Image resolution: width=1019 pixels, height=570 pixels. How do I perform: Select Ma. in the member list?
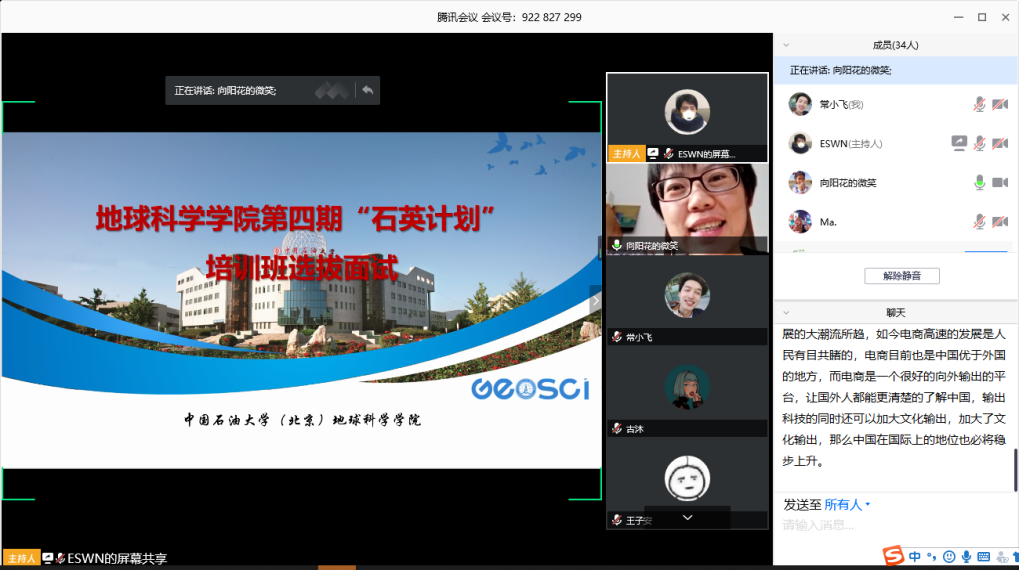(828, 221)
